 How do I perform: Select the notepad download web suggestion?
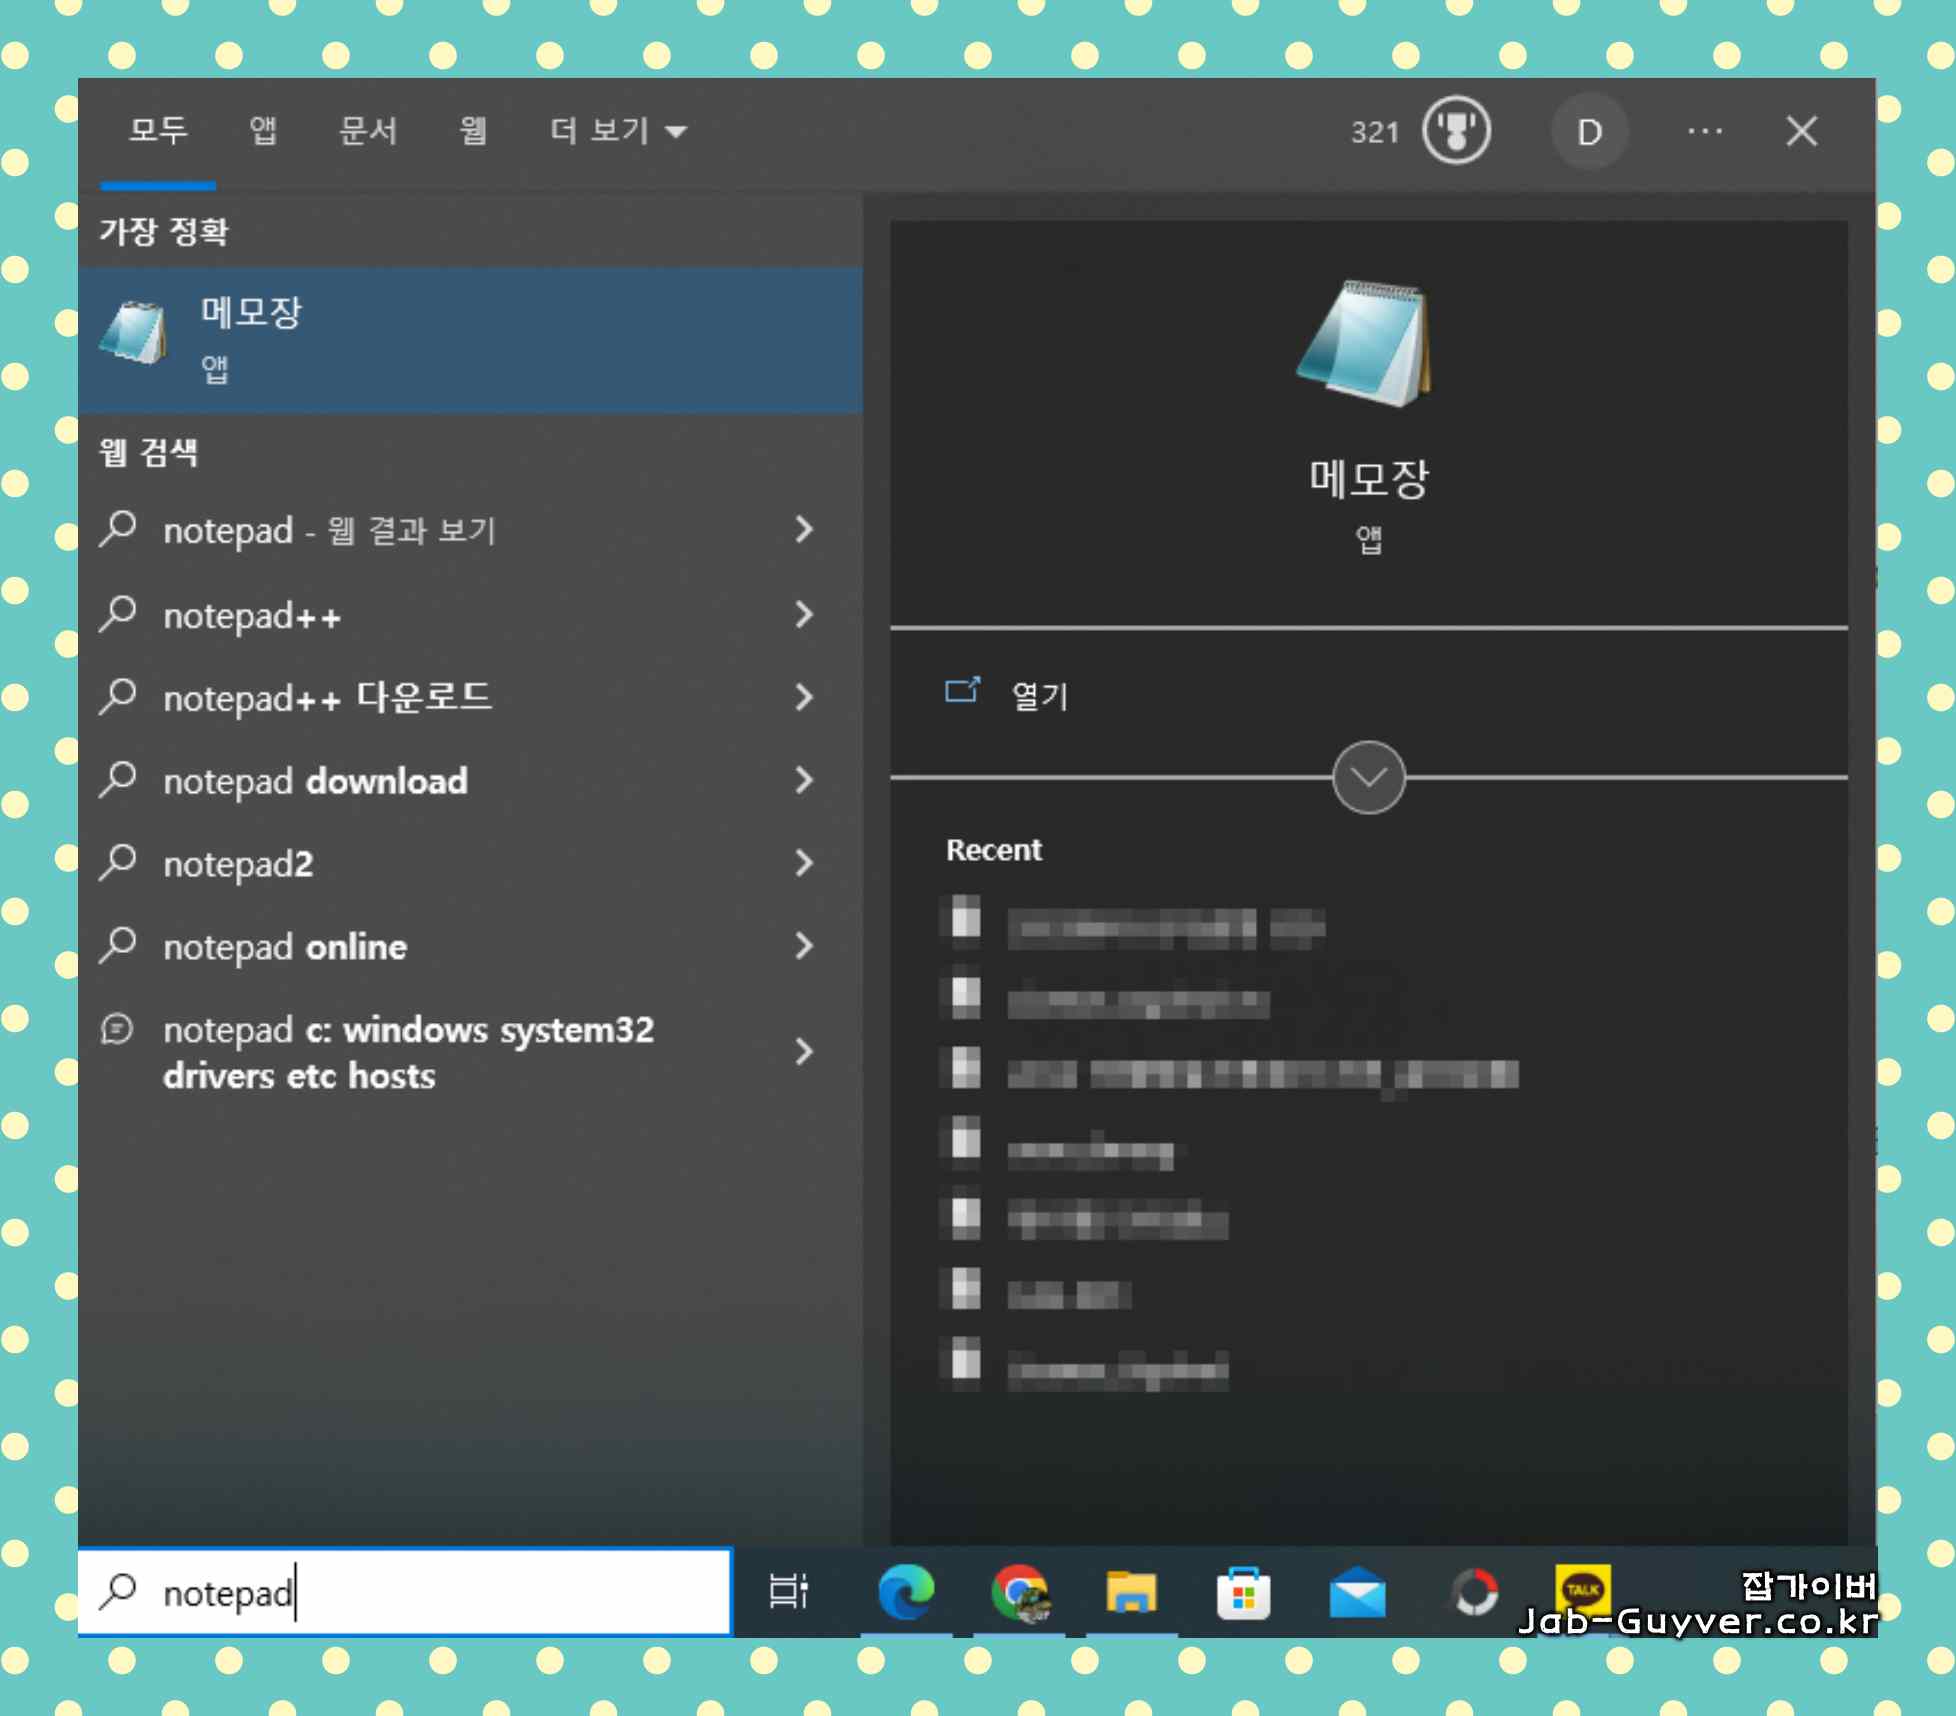[315, 781]
